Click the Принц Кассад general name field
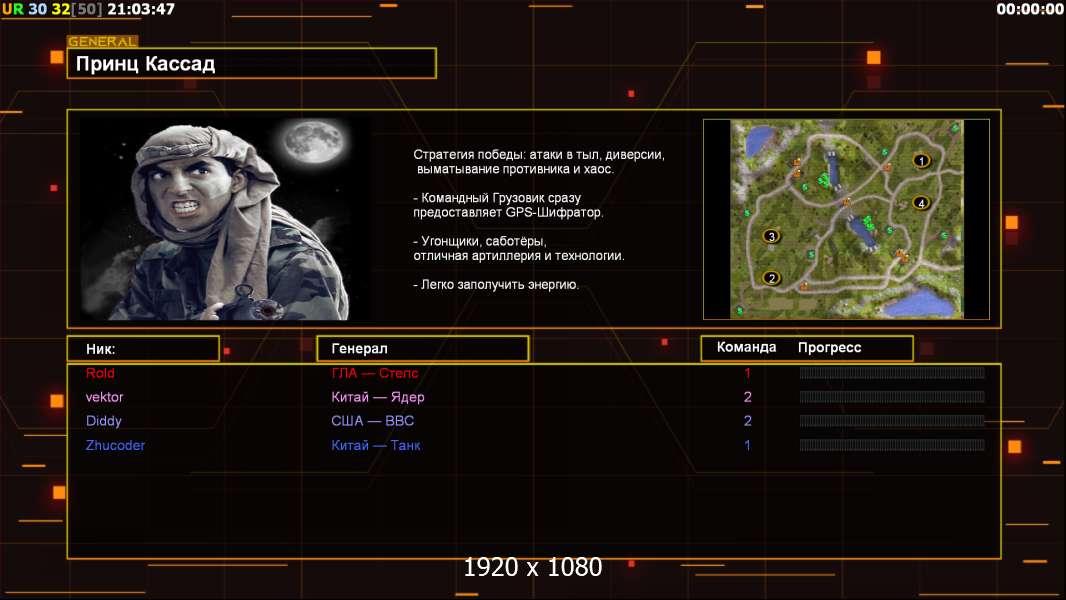 click(252, 63)
